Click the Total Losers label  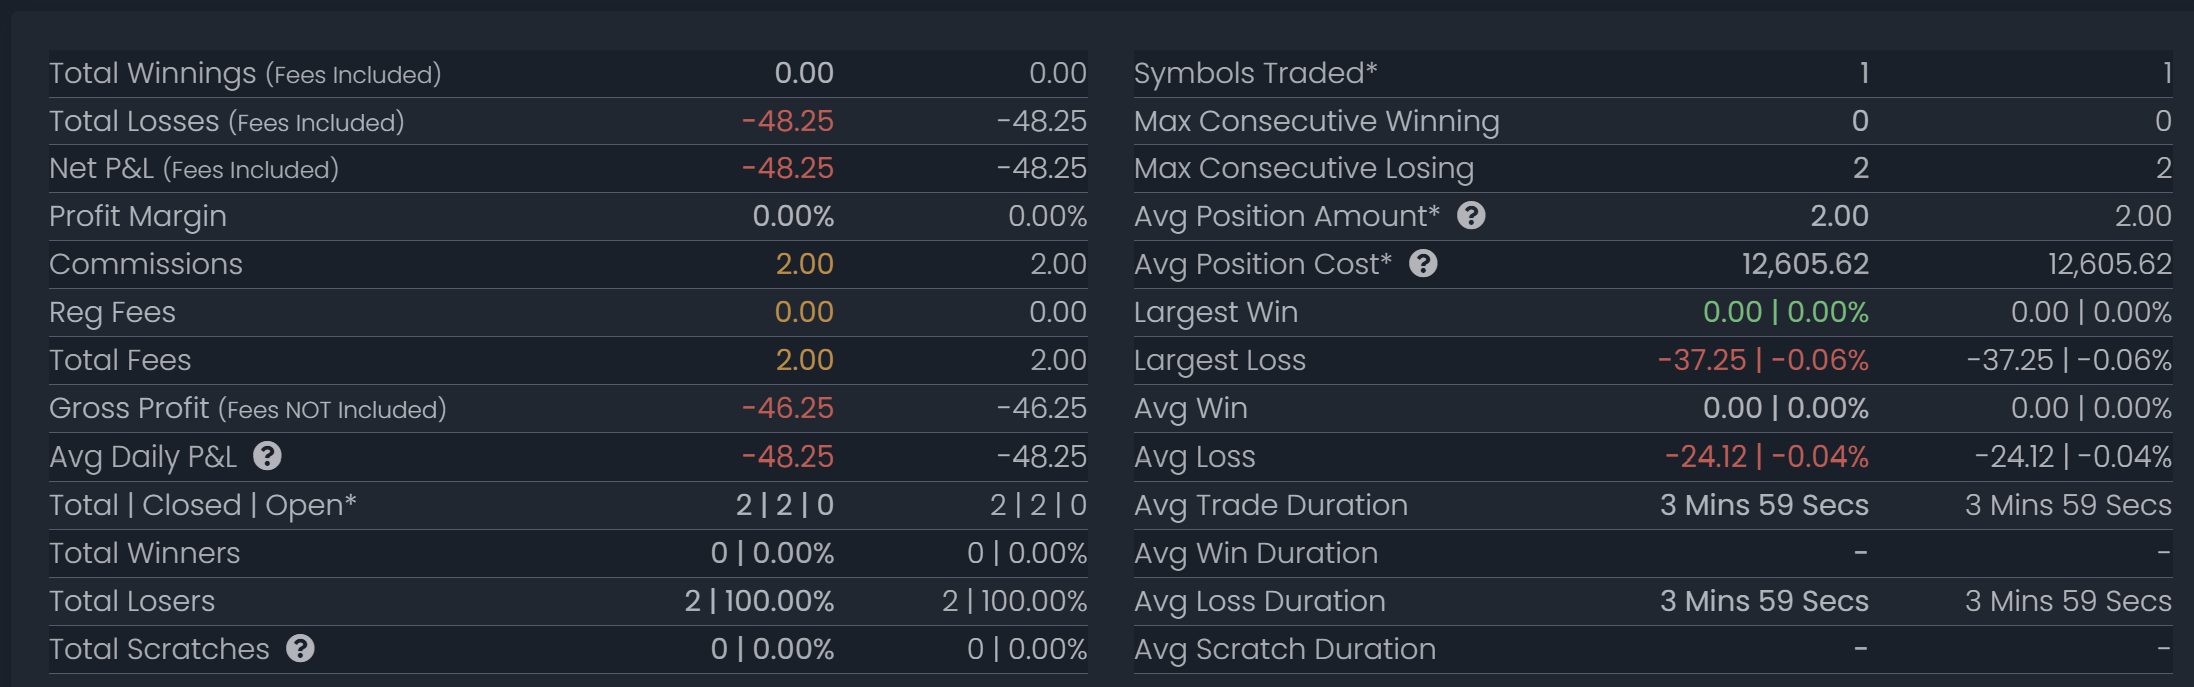[132, 601]
